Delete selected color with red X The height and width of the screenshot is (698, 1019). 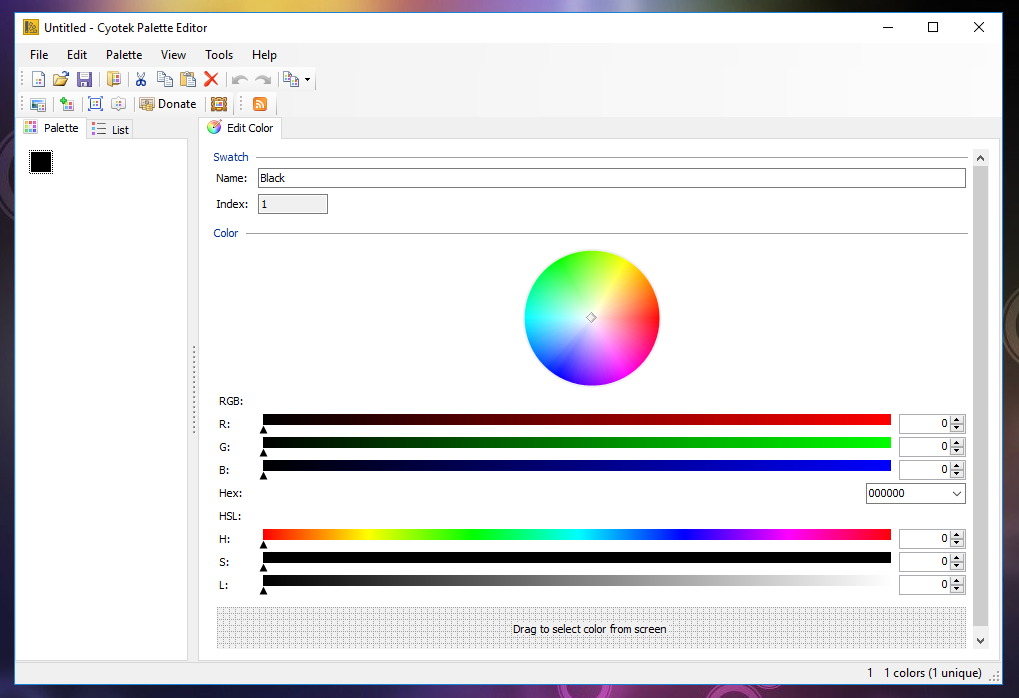click(211, 79)
